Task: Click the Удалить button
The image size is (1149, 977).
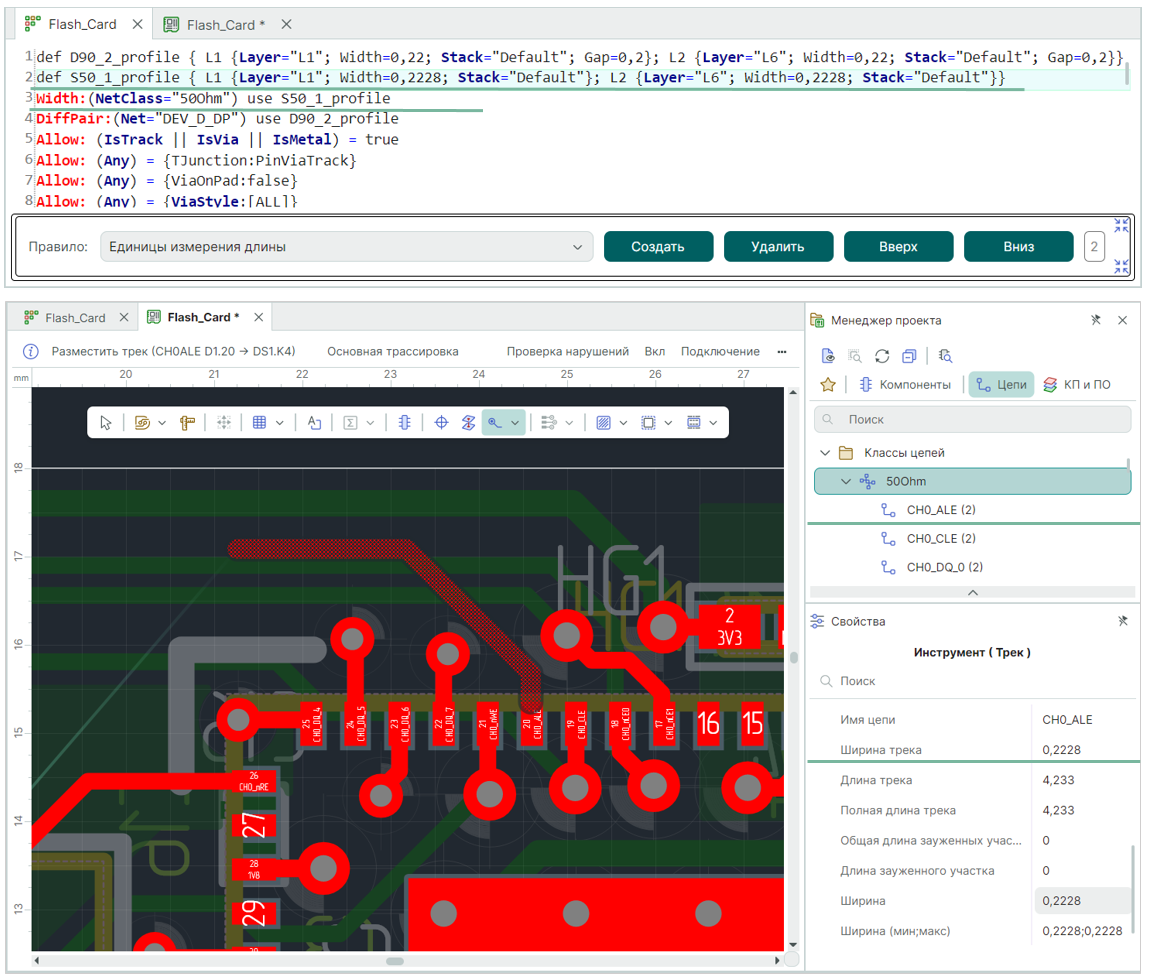Action: tap(778, 247)
